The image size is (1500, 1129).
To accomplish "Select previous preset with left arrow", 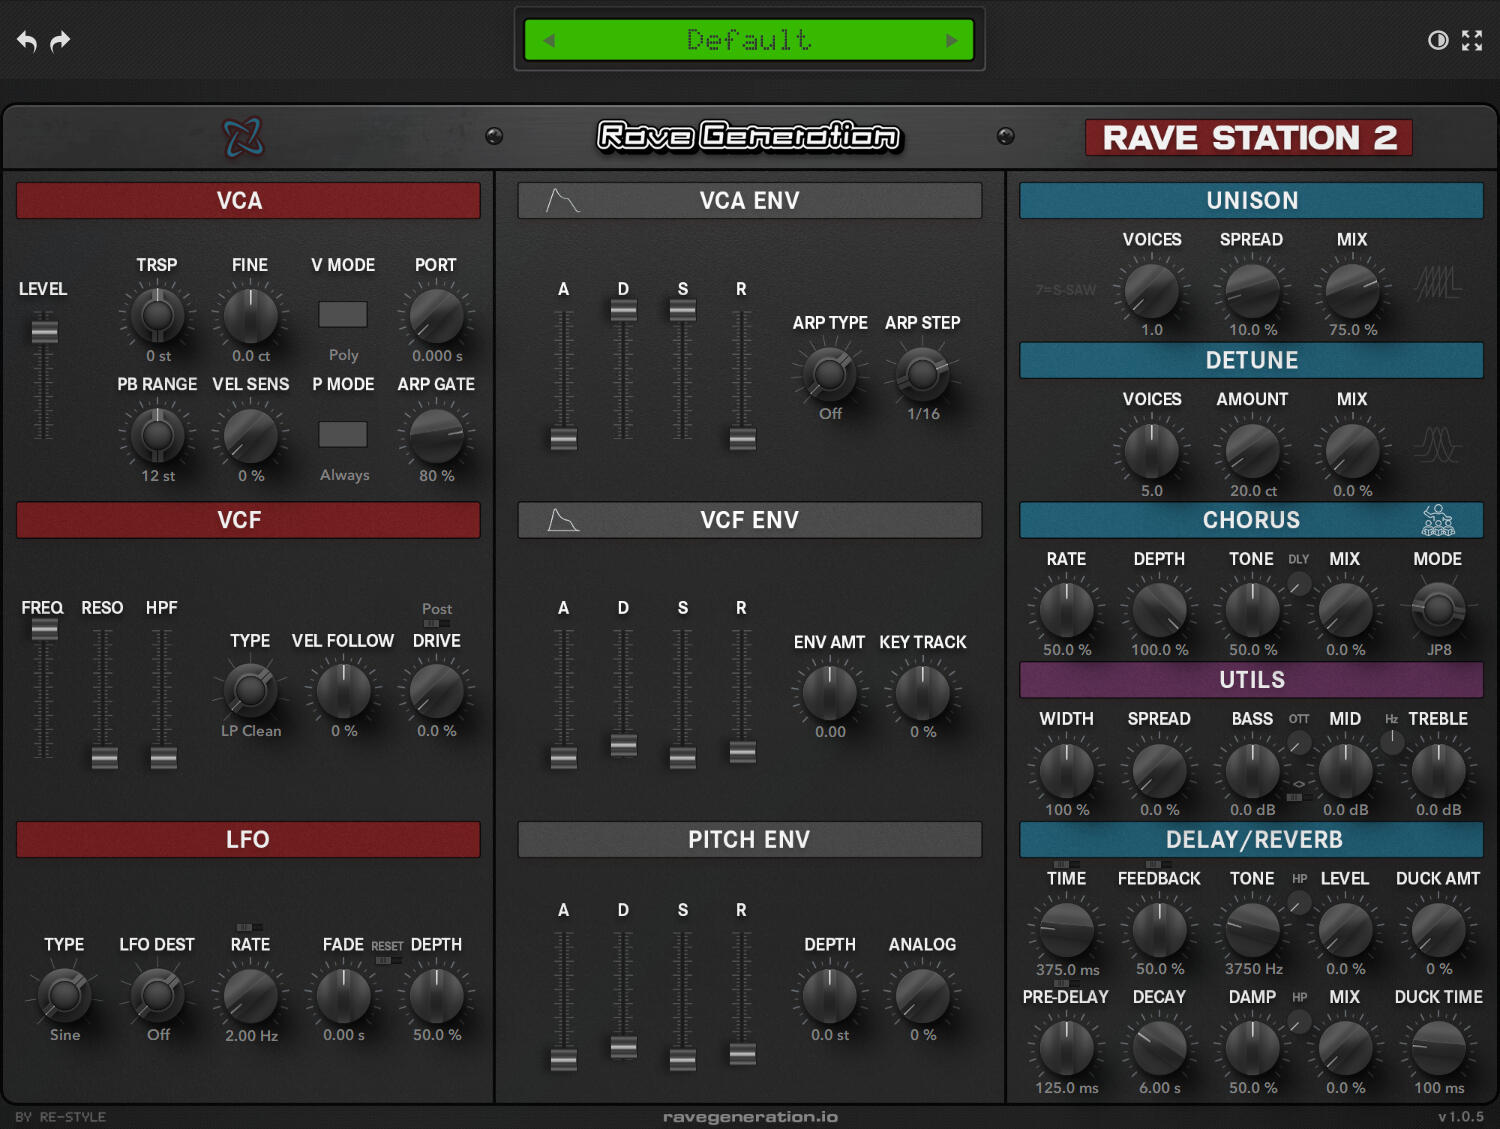I will pos(548,40).
